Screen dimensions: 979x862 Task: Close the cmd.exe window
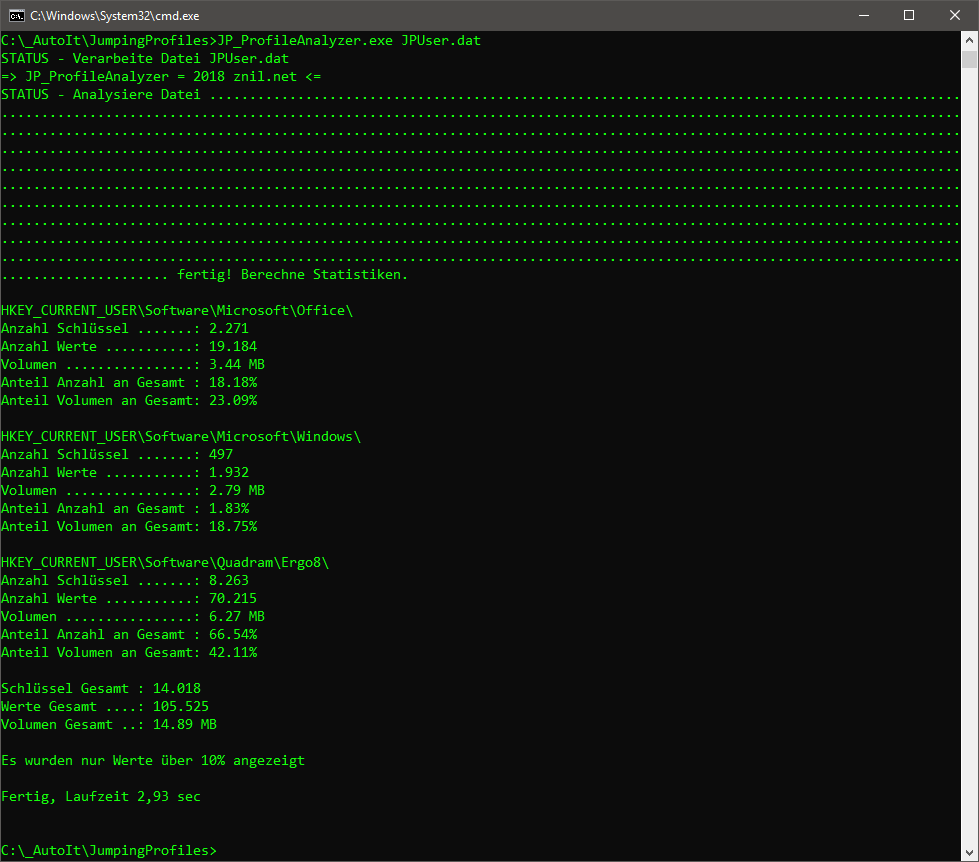[954, 15]
